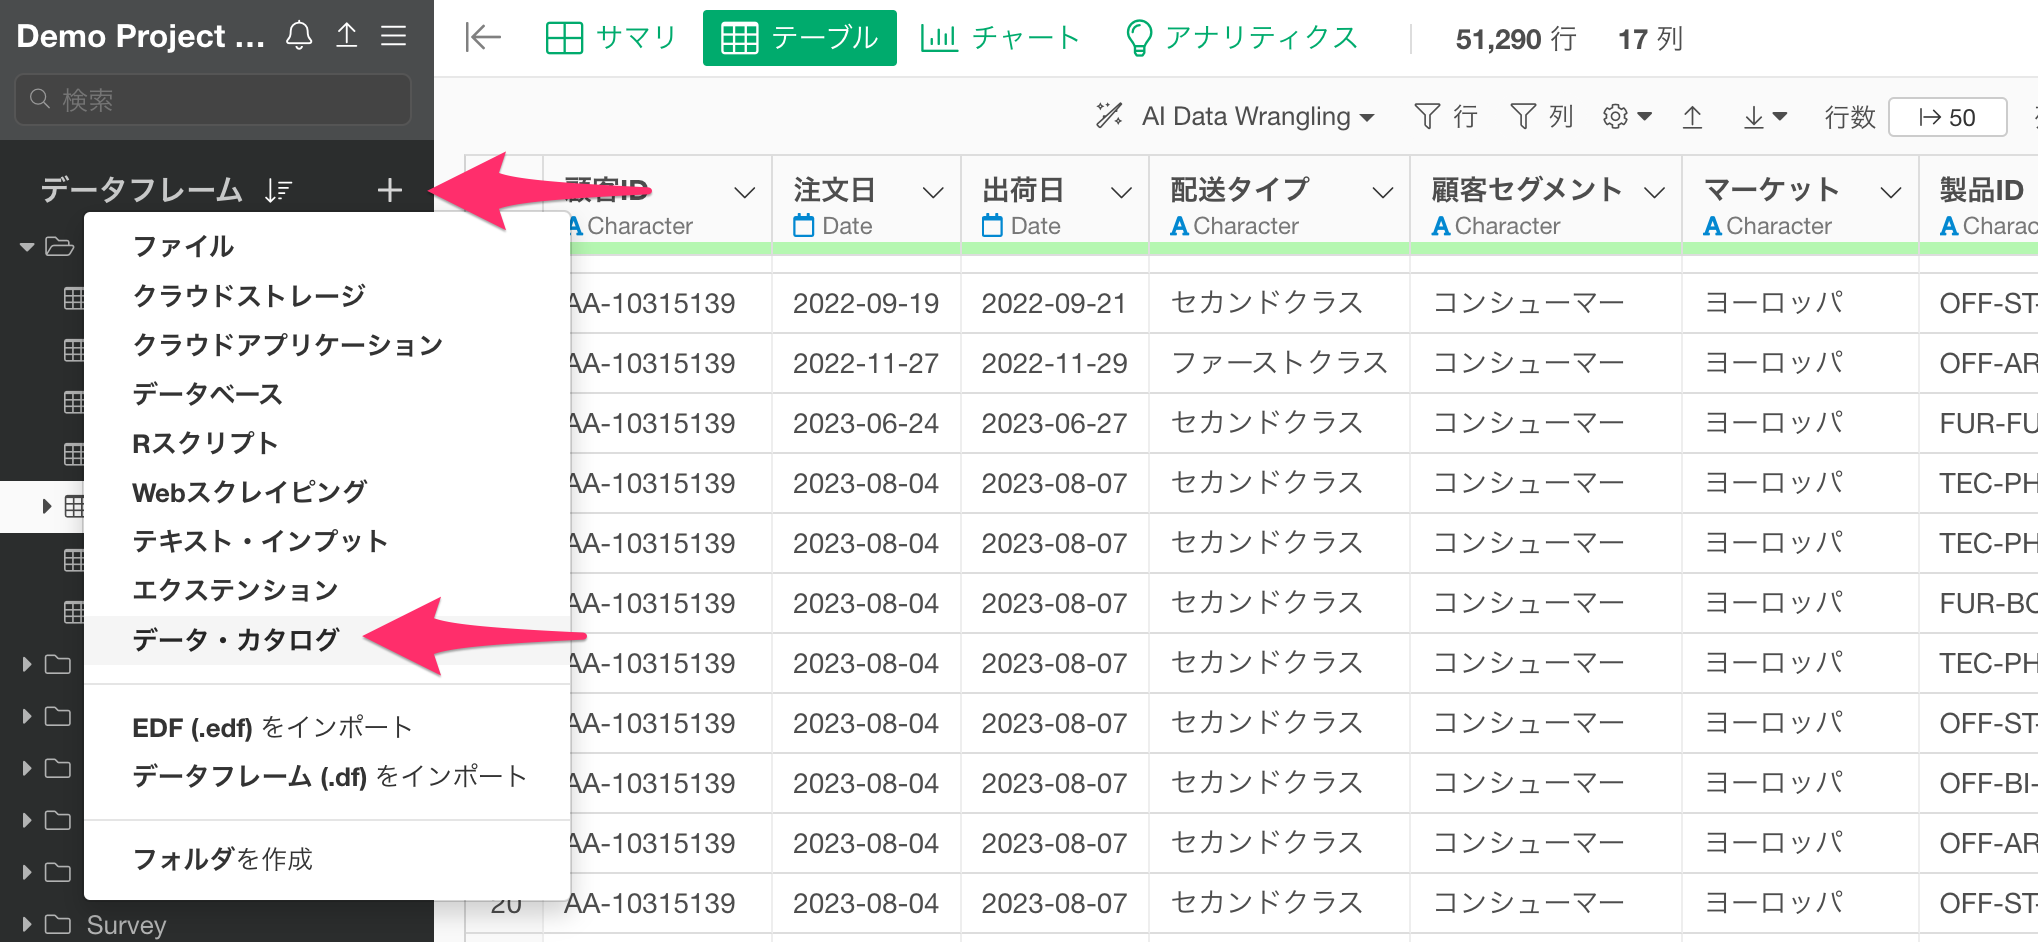The height and width of the screenshot is (942, 2038).
Task: Click the 検索 search input field
Action: [x=213, y=100]
